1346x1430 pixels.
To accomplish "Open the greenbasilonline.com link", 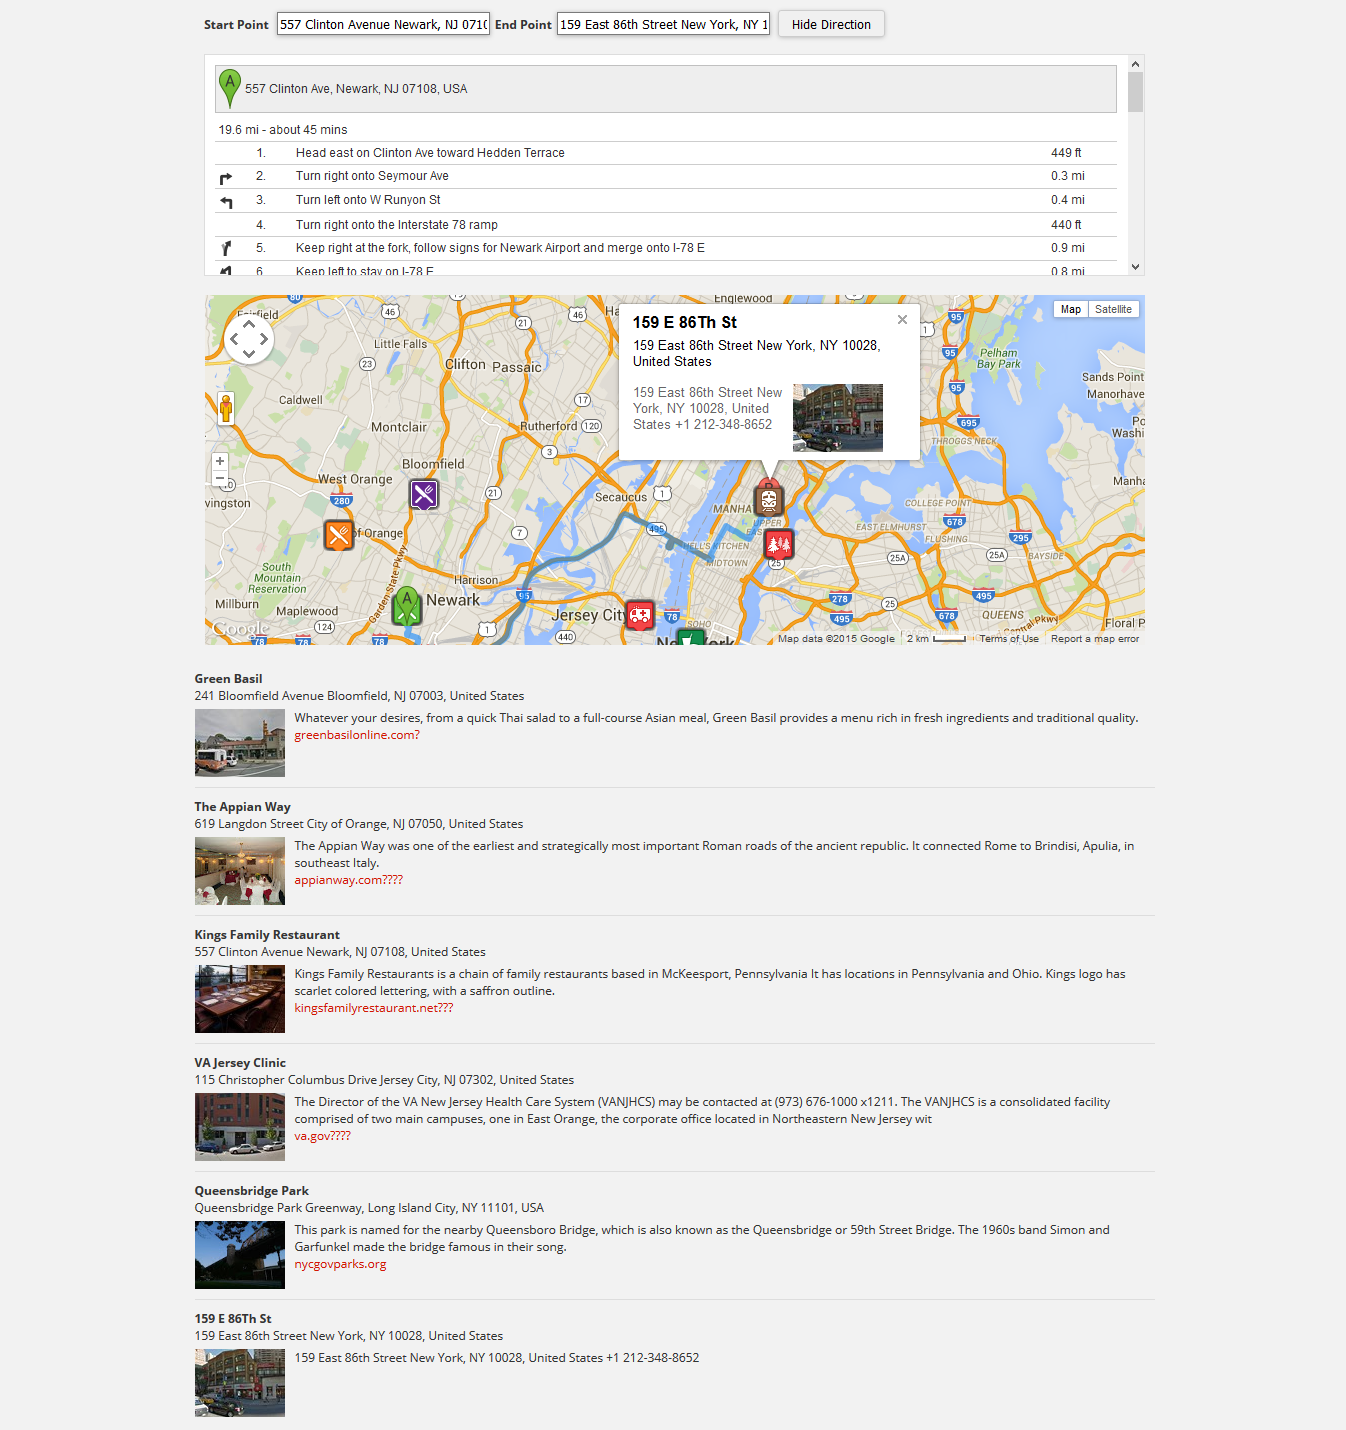I will tap(357, 735).
